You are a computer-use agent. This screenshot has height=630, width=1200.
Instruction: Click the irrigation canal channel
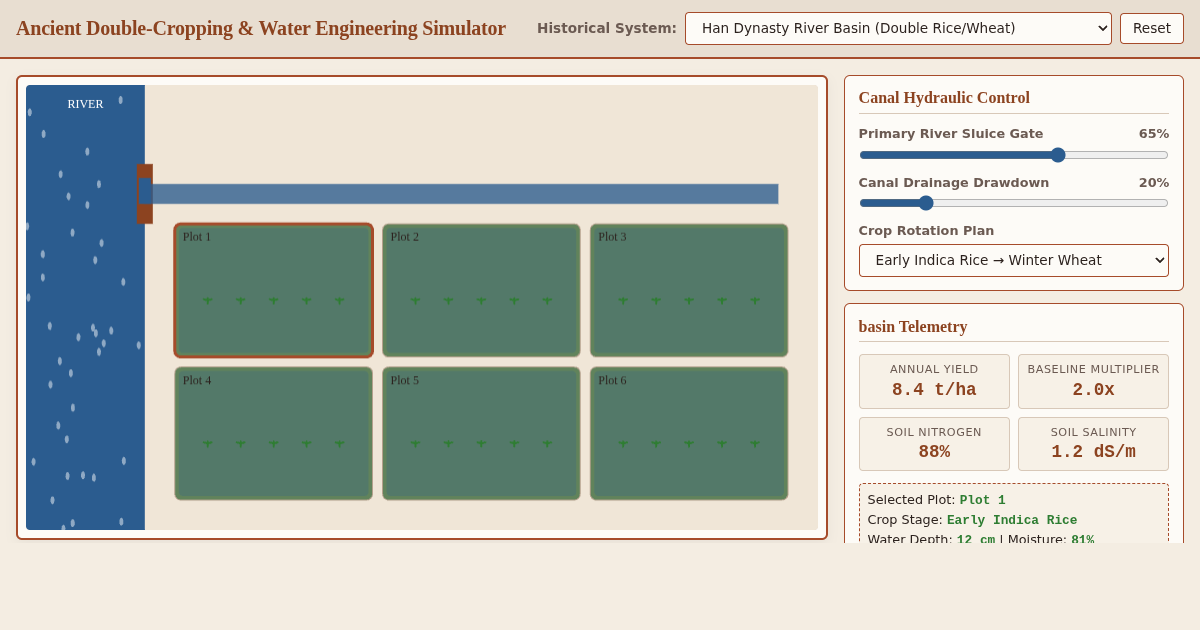coord(465,194)
